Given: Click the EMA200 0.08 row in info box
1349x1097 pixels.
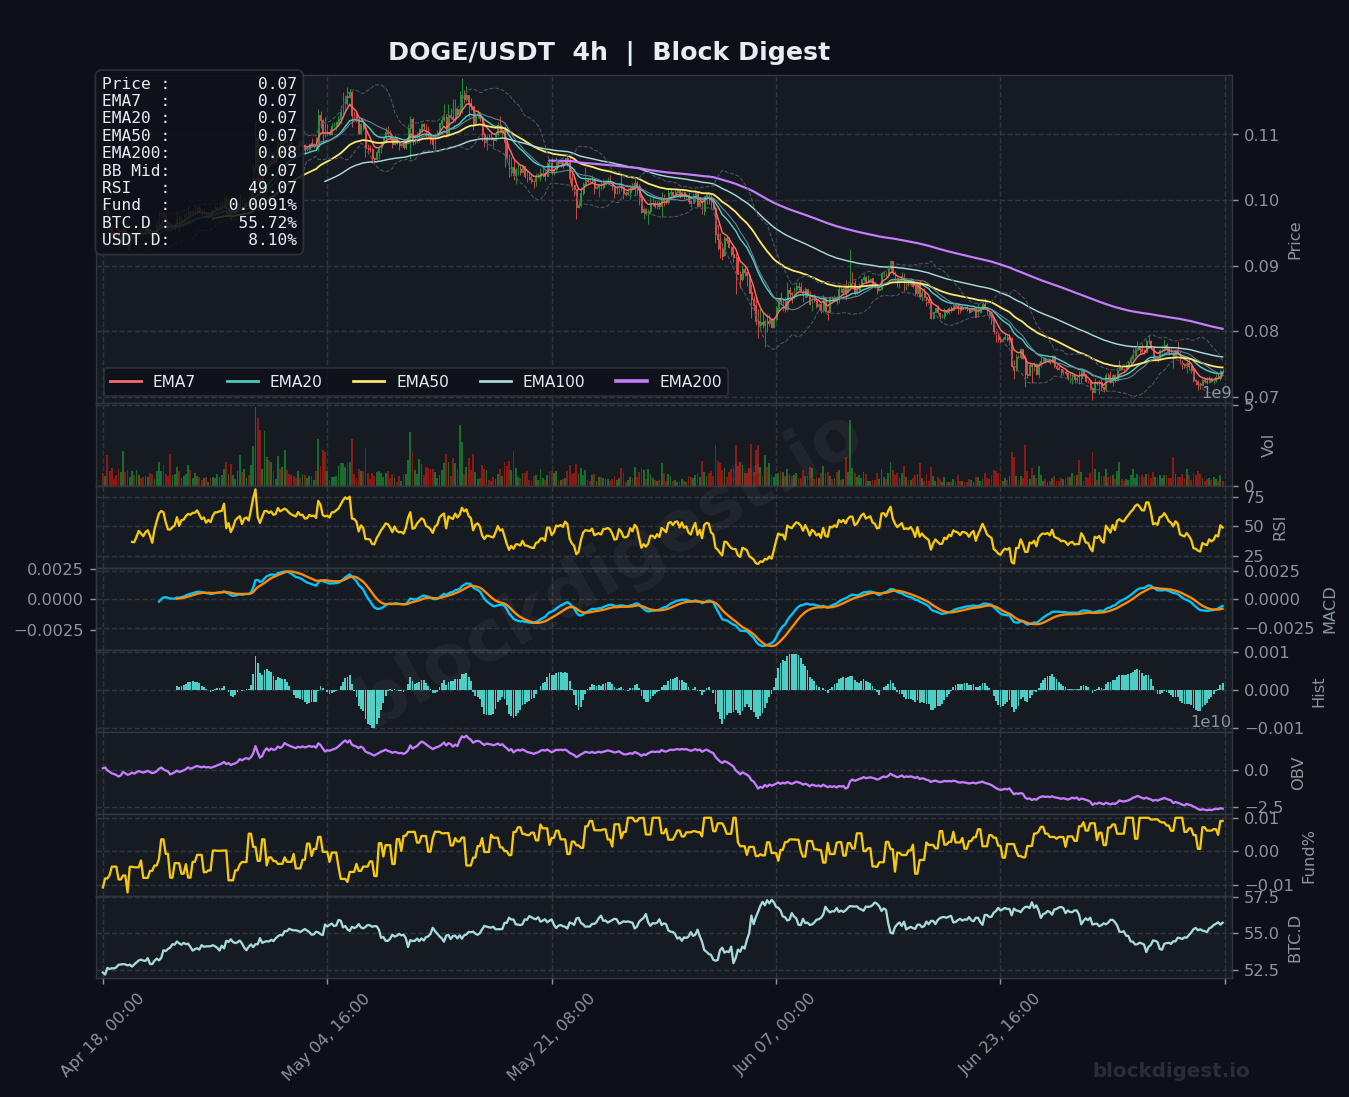Looking at the screenshot, I should 199,153.
